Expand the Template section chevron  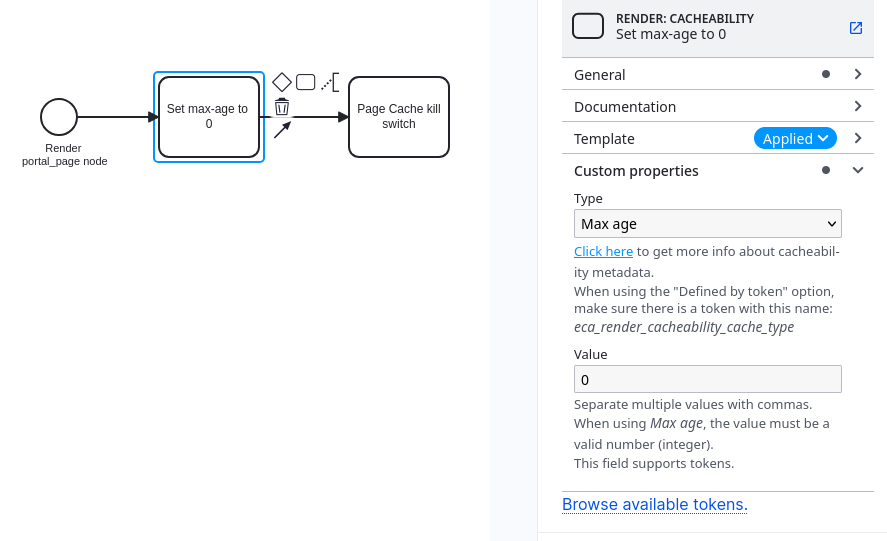(858, 138)
